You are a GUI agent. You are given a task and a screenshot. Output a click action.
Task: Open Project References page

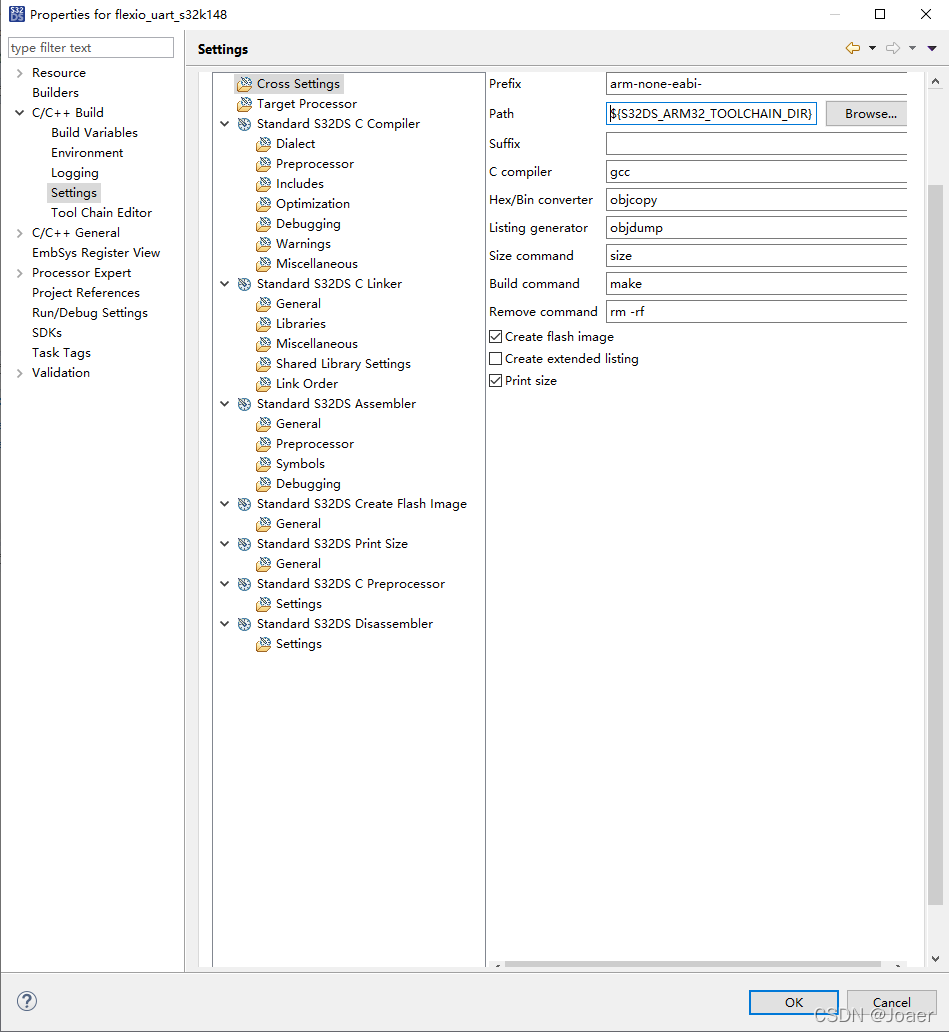86,293
